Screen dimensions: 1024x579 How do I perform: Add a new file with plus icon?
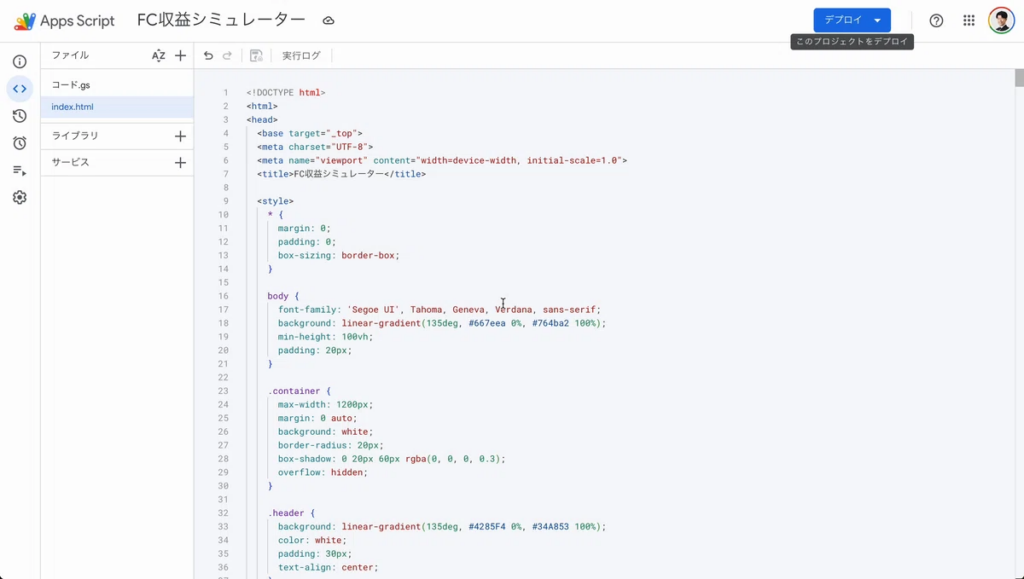(x=180, y=56)
